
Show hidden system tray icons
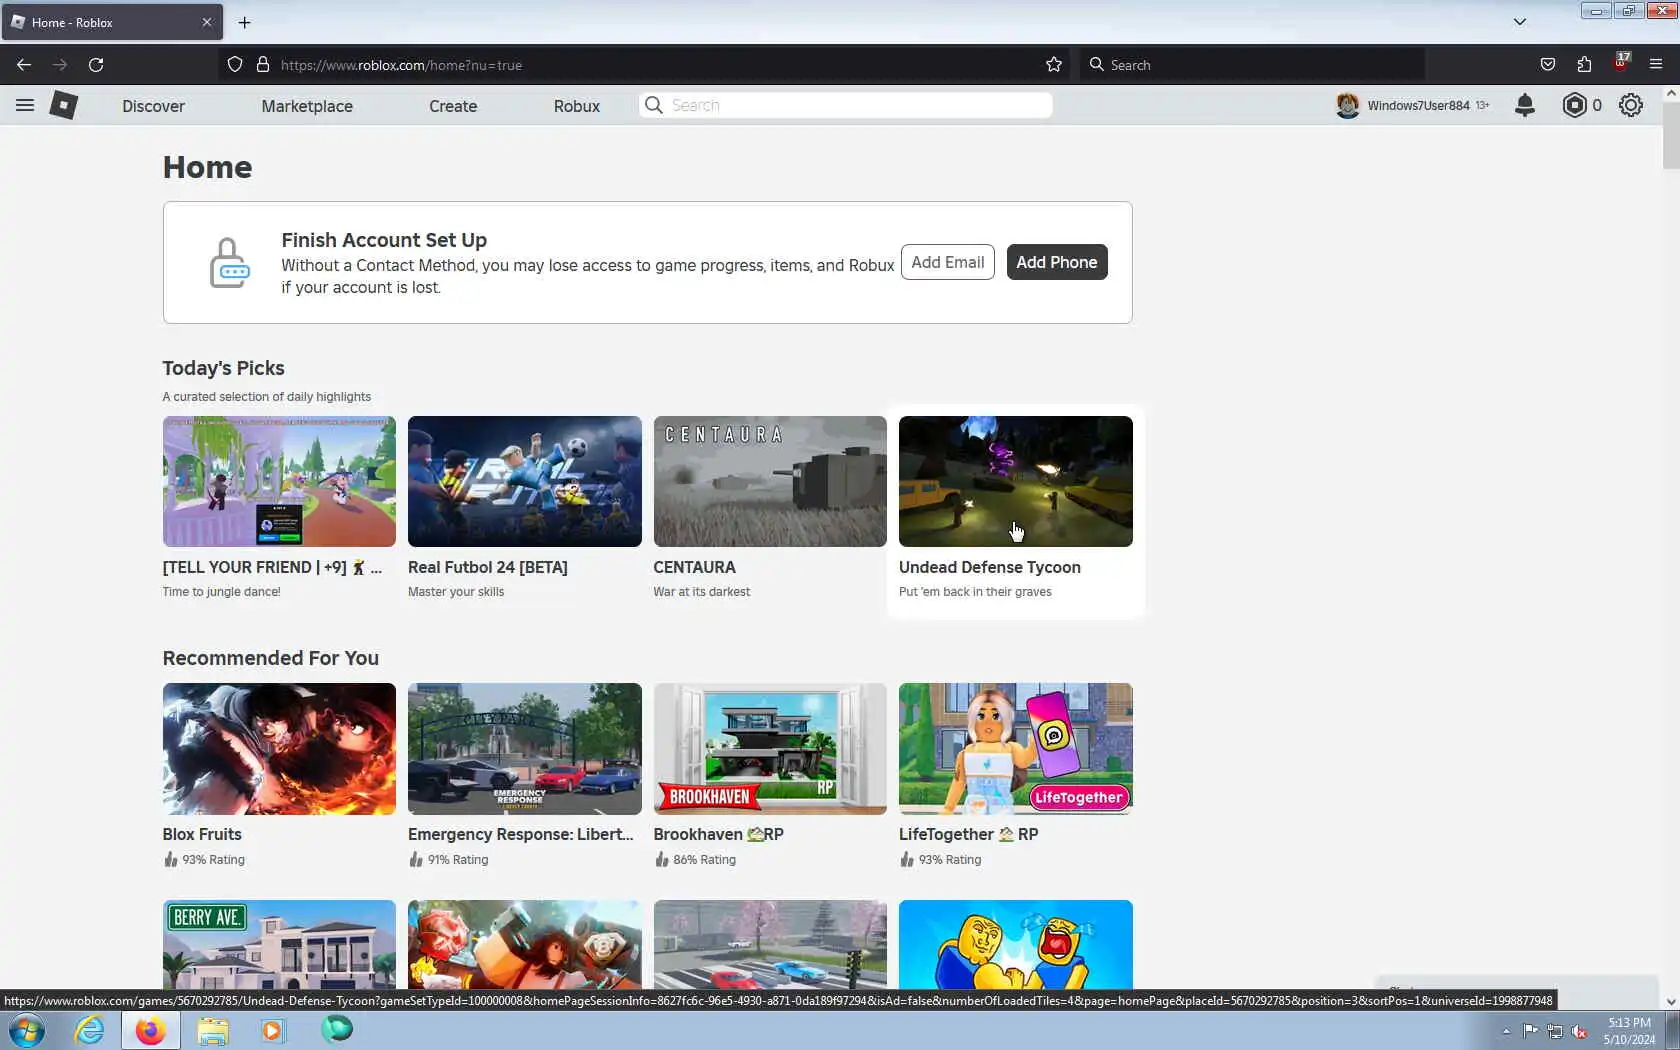pos(1506,1031)
